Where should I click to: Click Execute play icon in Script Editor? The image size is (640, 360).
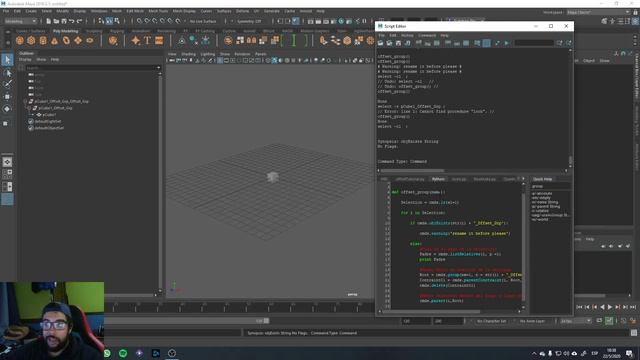point(507,43)
